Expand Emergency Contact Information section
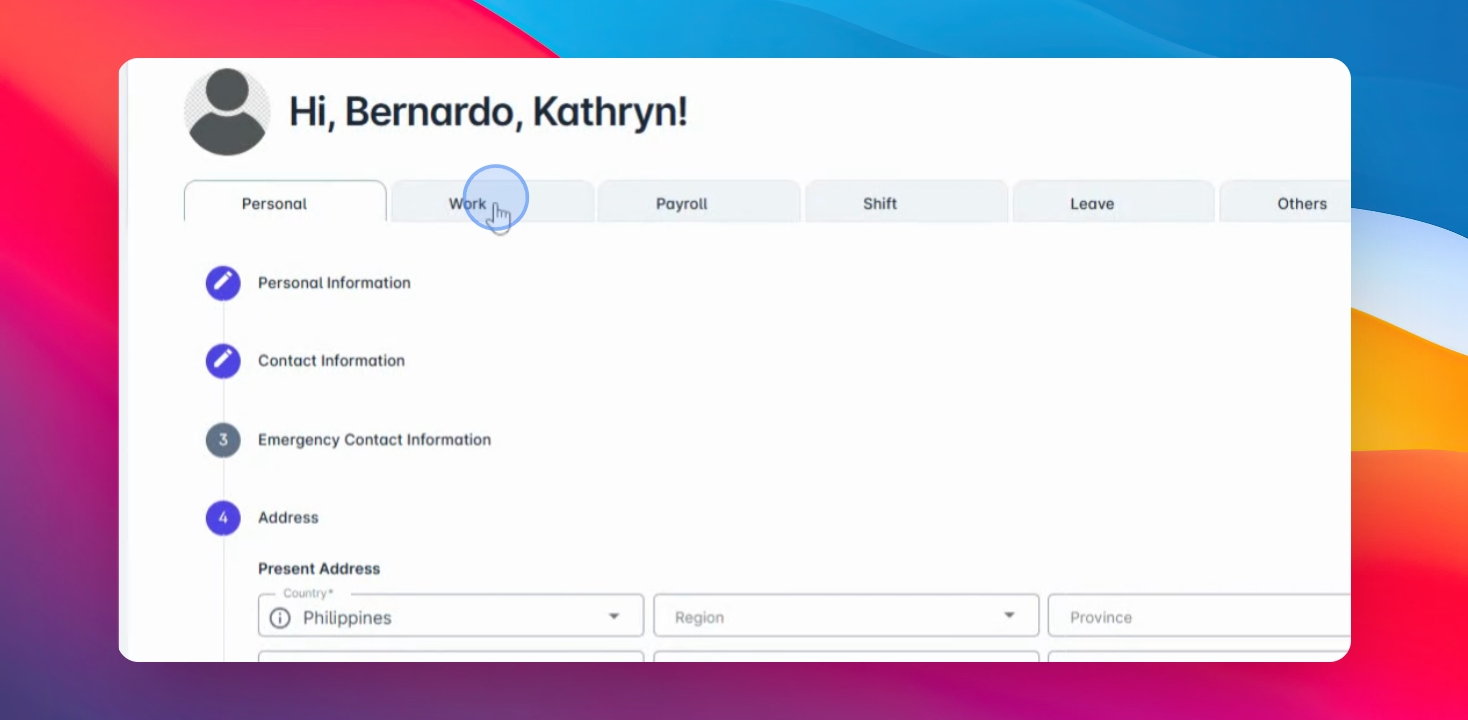Screen dimensions: 1468x720 (x=374, y=440)
